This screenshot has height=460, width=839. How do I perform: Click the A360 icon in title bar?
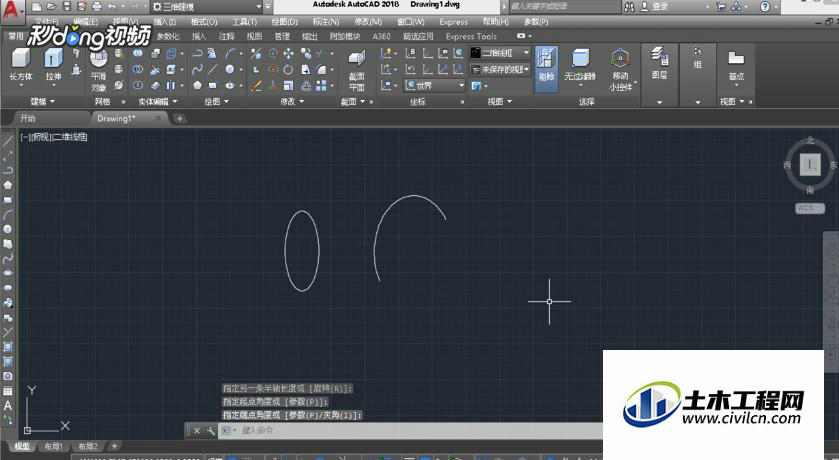coord(737,6)
